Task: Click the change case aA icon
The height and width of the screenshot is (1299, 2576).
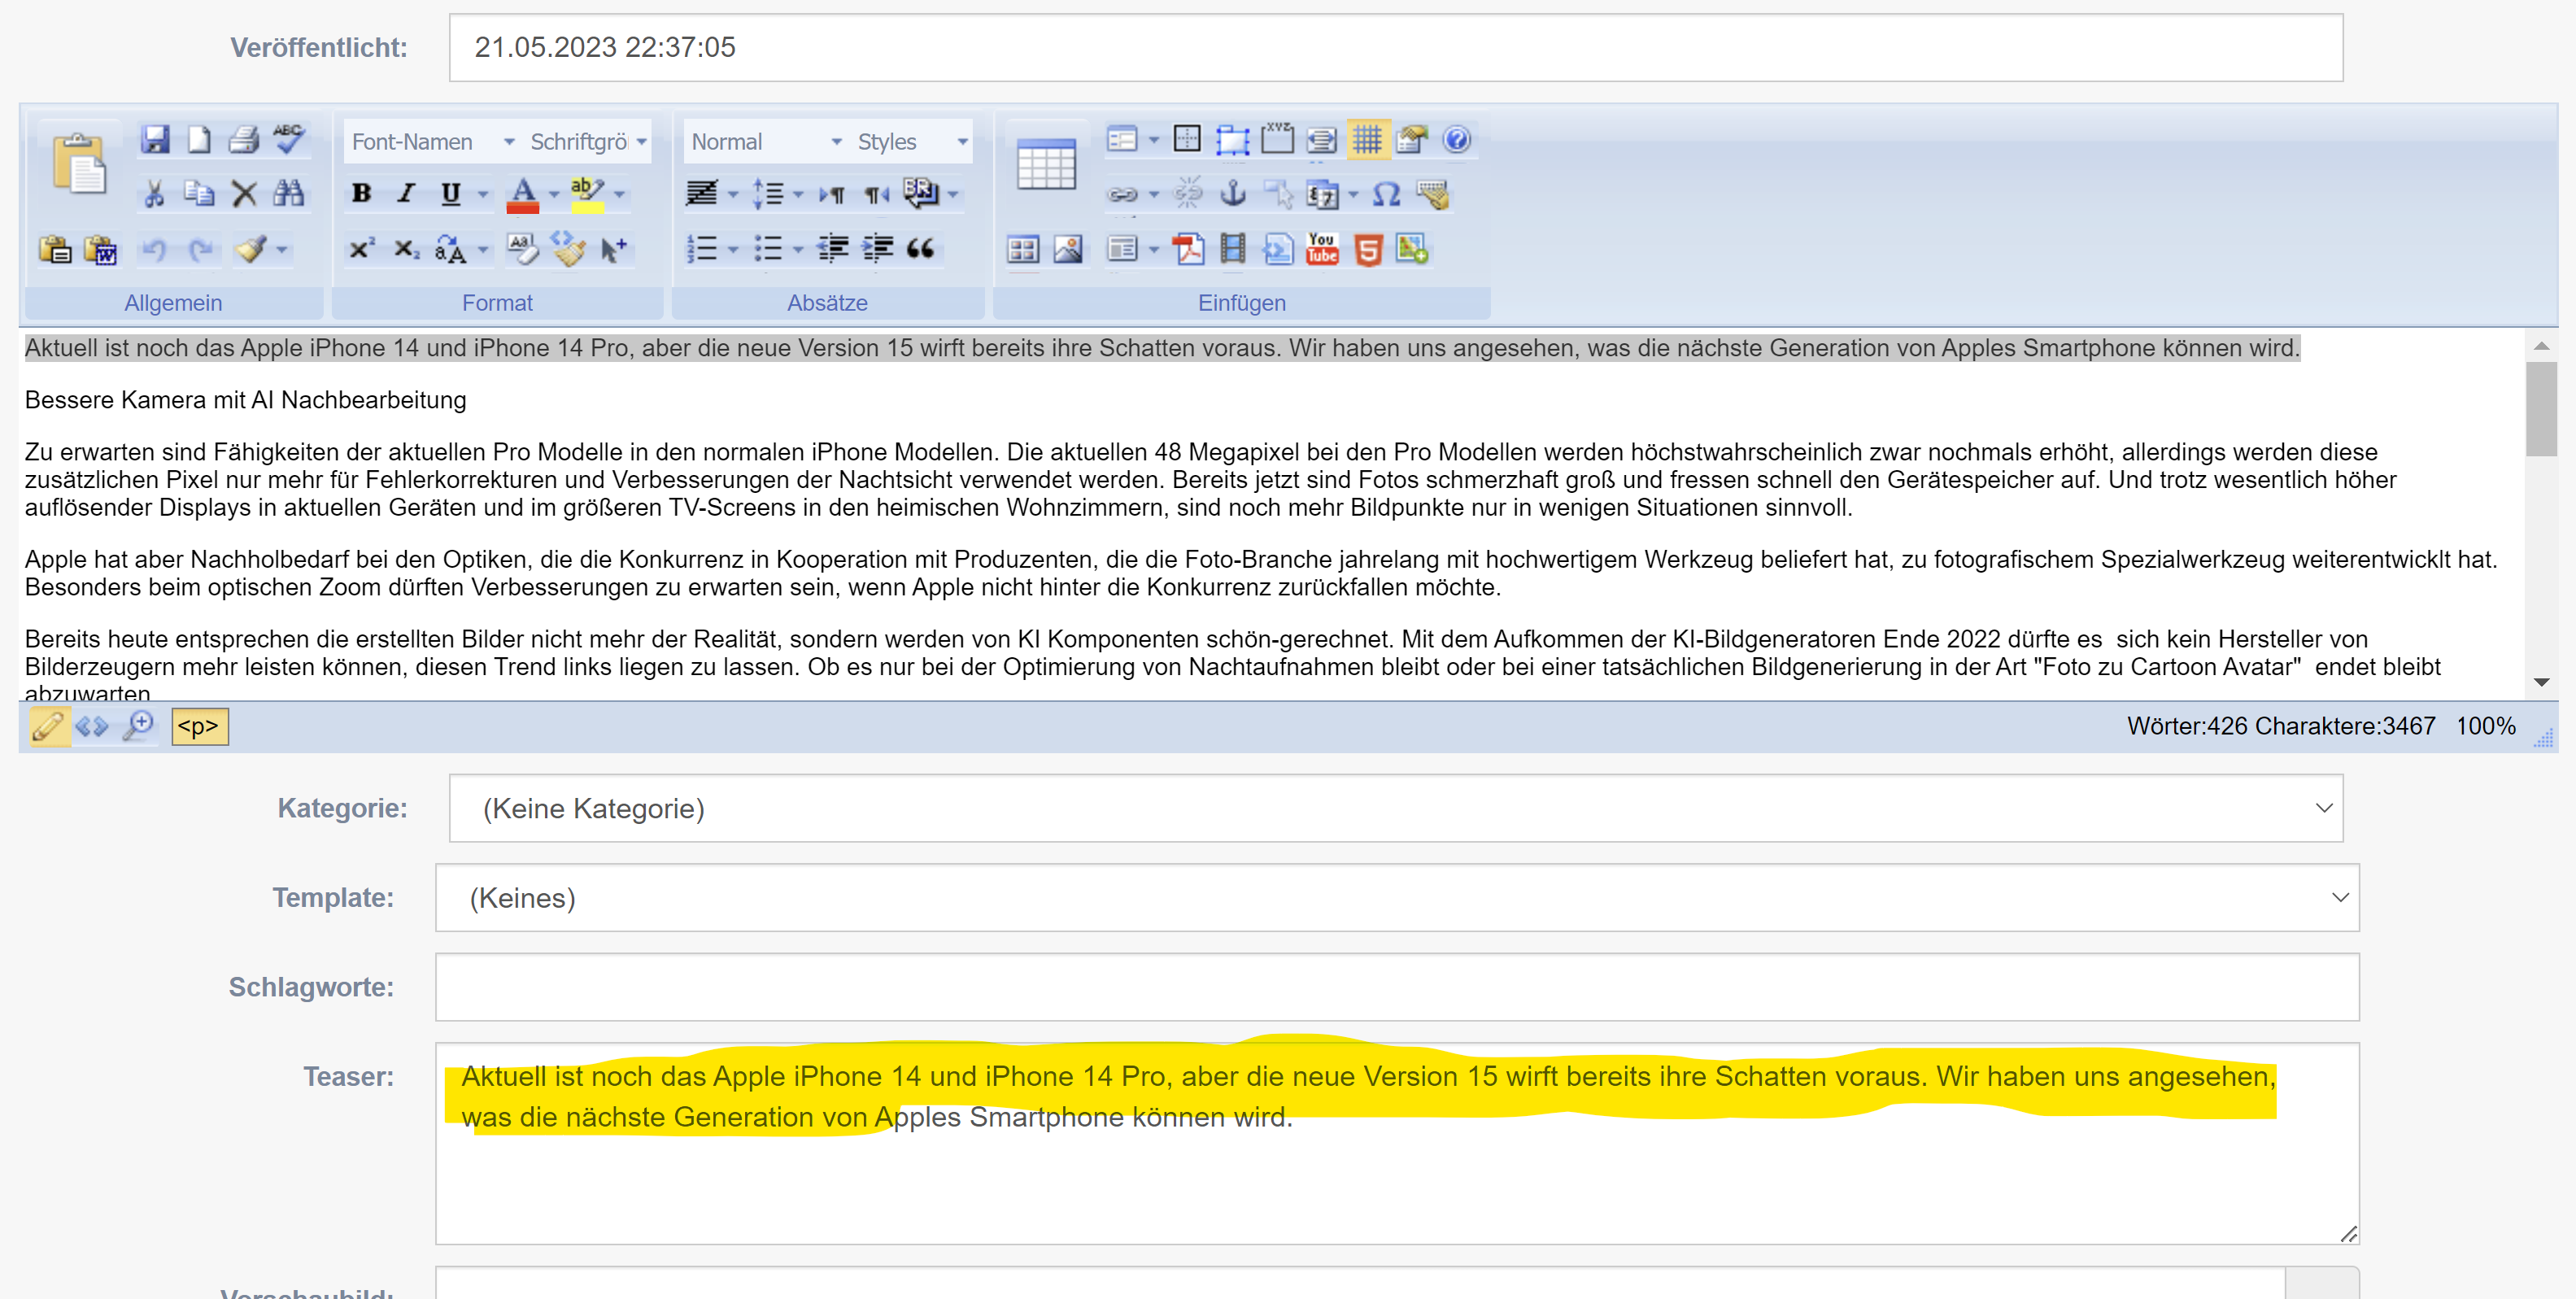Action: 450,249
